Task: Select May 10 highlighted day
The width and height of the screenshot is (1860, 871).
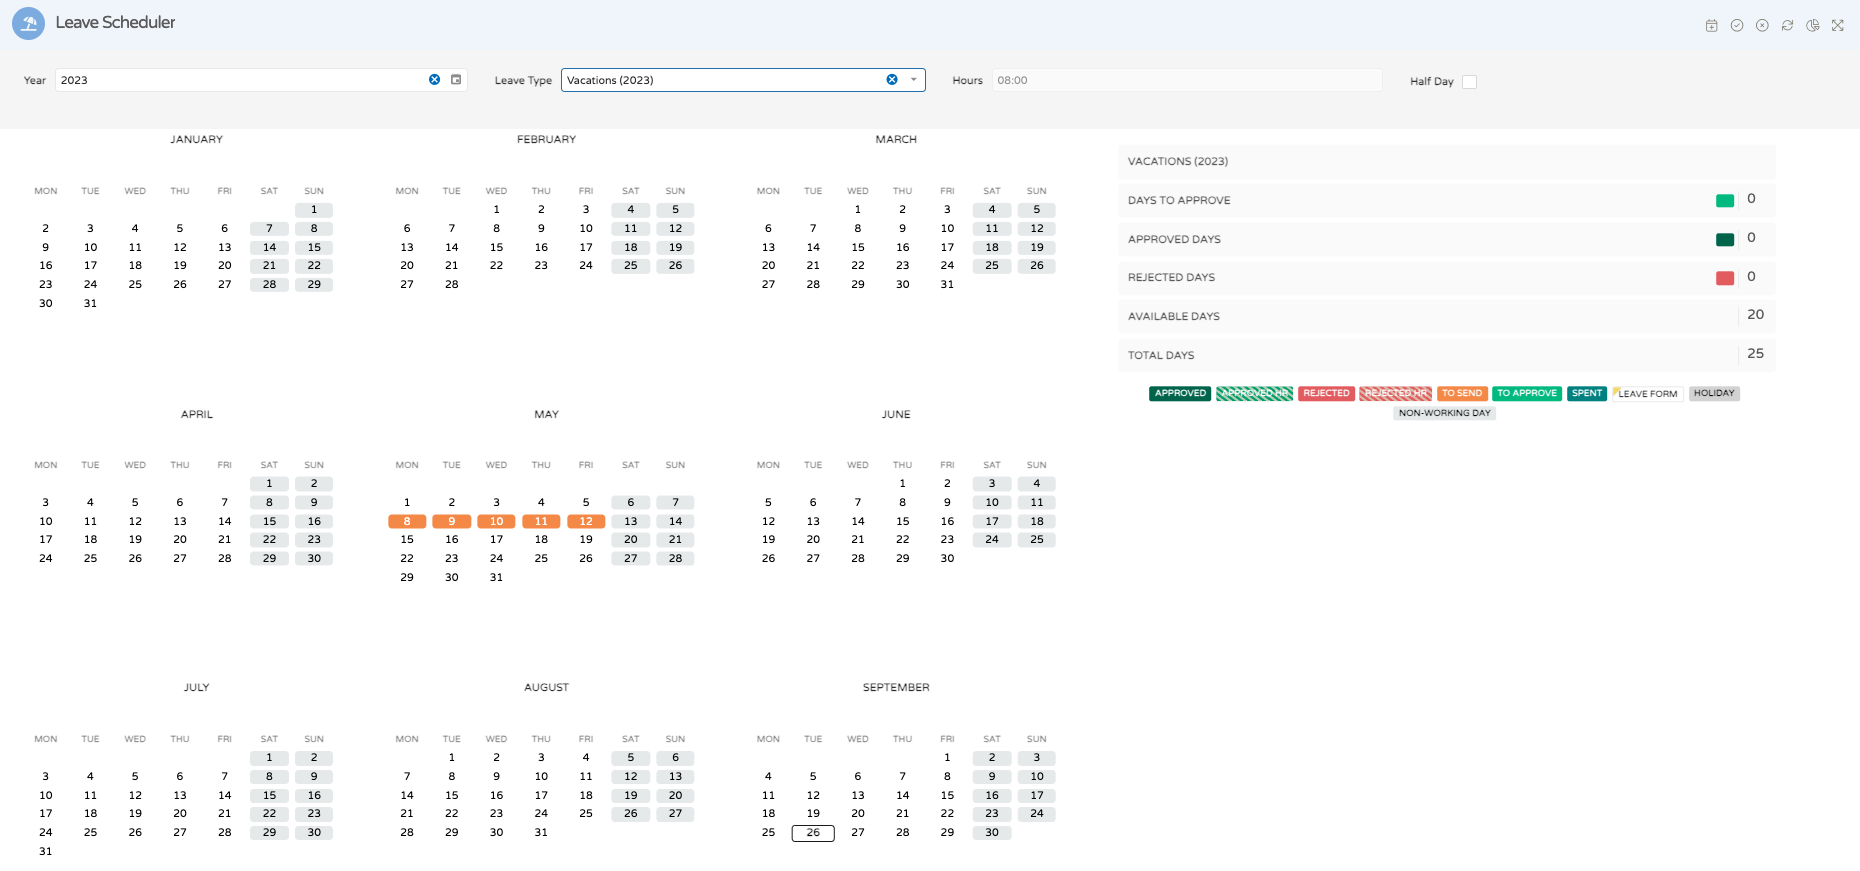Action: pos(497,521)
